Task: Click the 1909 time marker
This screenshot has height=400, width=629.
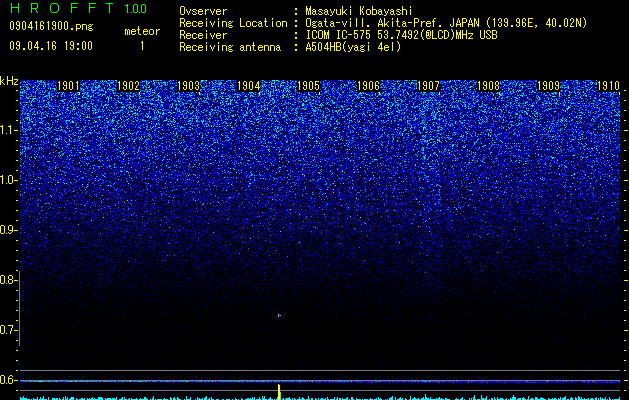Action: 548,86
